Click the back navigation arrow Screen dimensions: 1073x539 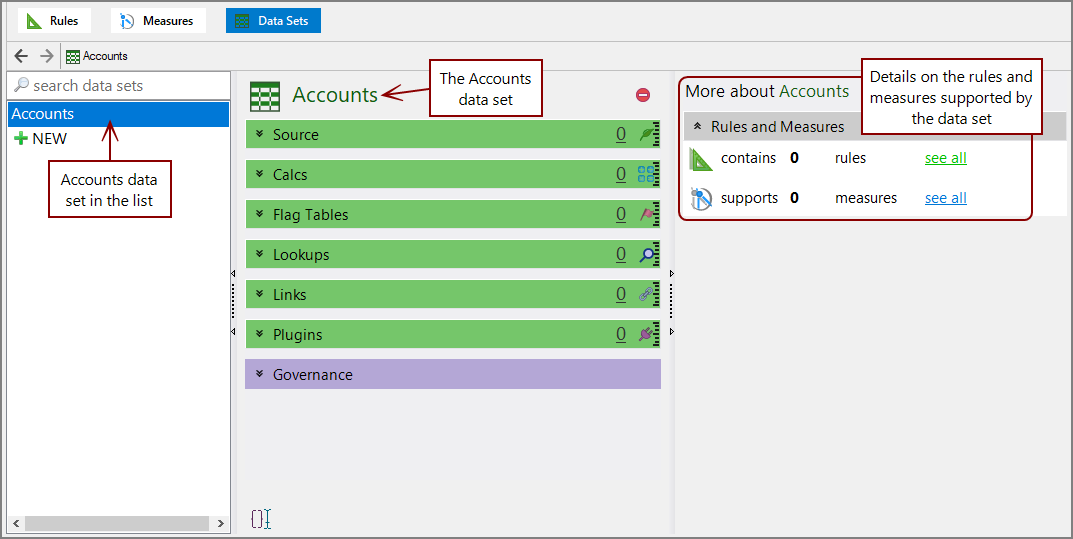(x=21, y=56)
